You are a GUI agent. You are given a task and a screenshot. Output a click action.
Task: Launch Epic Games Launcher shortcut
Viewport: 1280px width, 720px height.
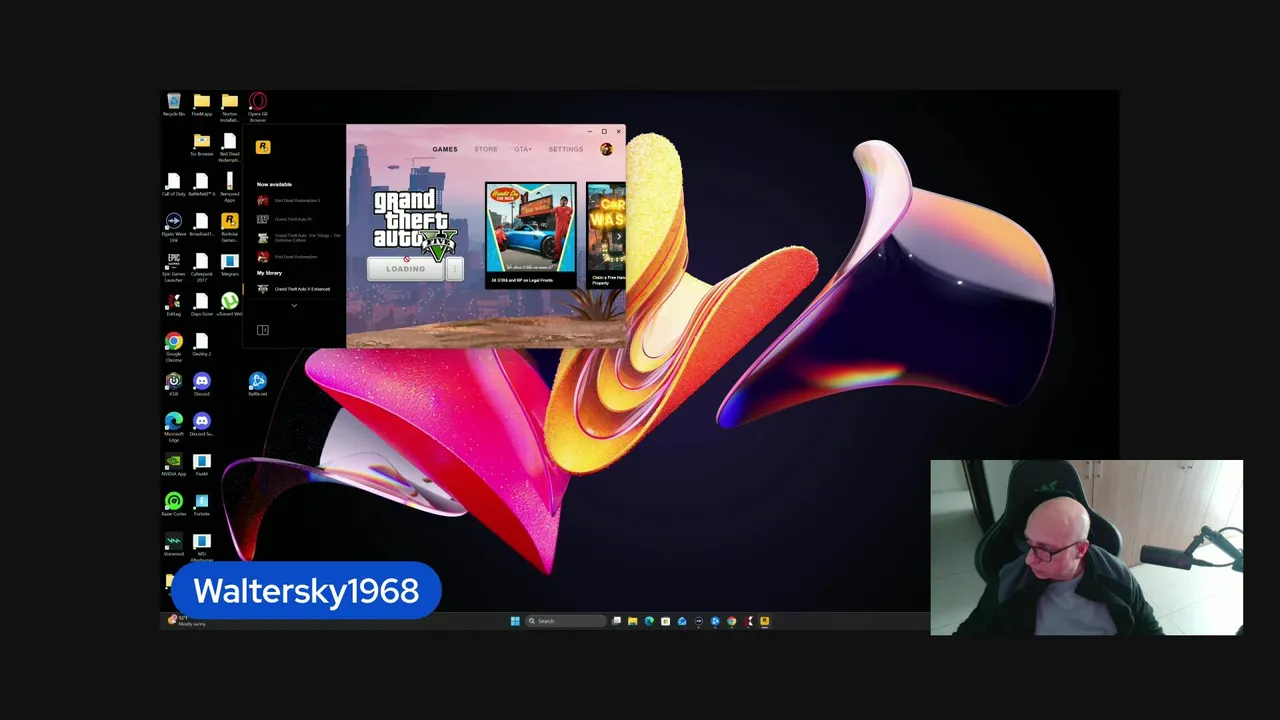point(174,267)
